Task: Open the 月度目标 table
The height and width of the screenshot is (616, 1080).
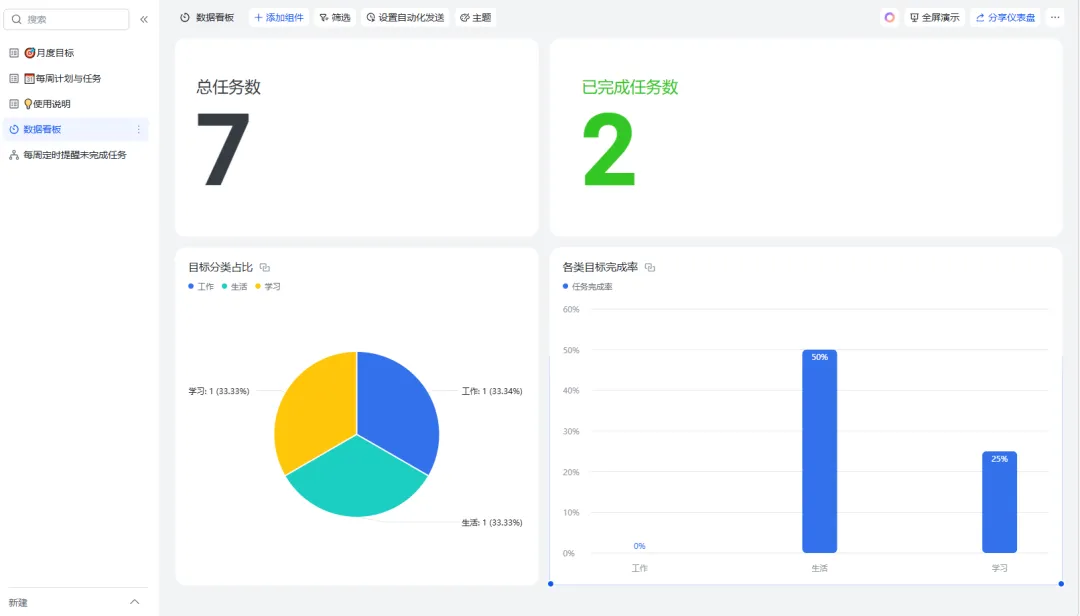Action: (x=54, y=53)
